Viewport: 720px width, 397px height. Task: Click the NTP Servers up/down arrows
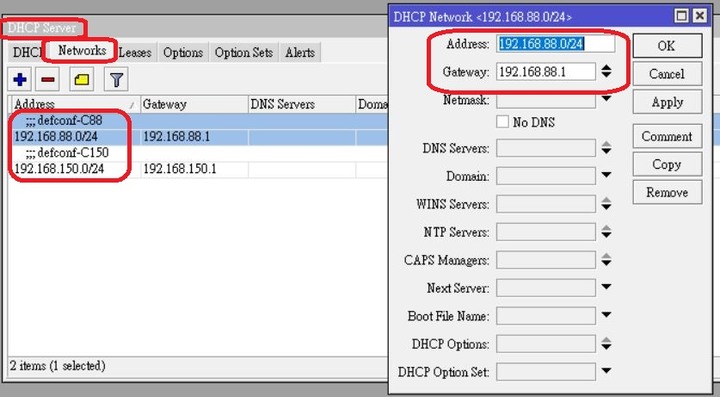tap(606, 232)
